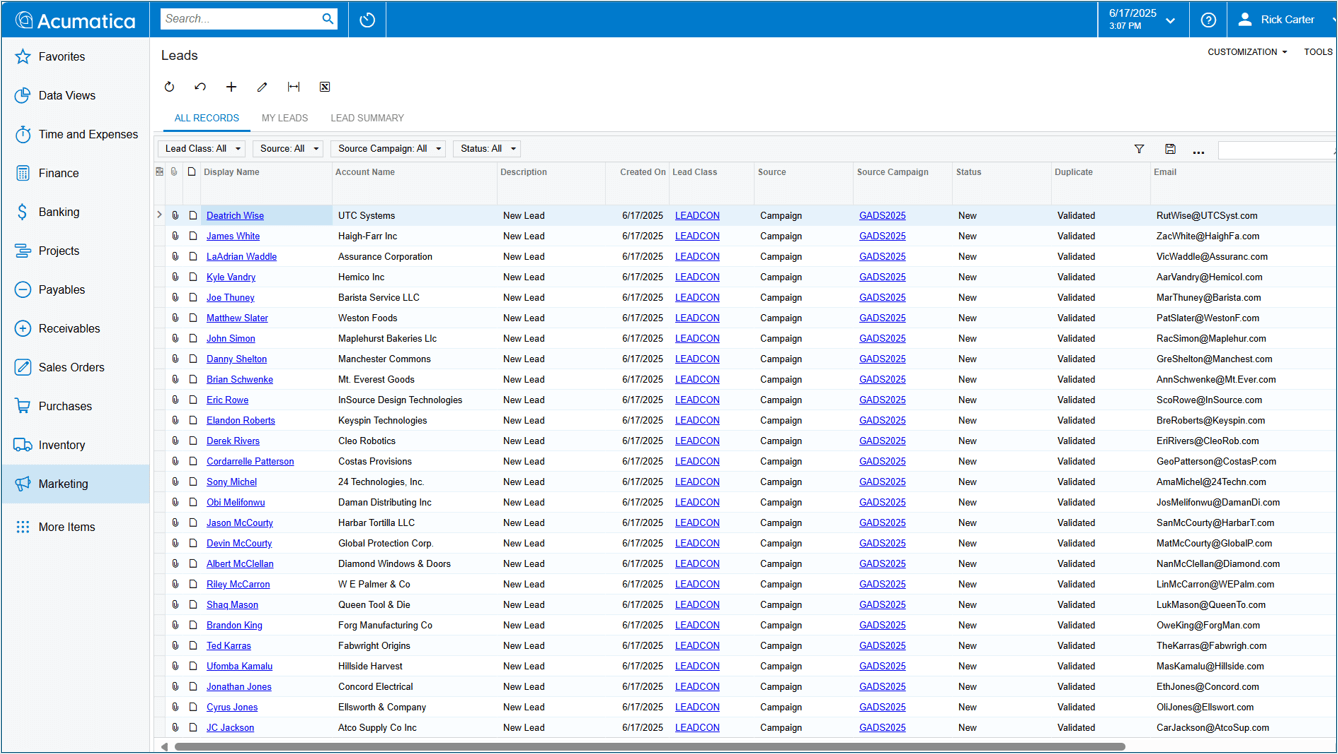Open the grid filter funnel icon
1338x754 pixels.
(1139, 149)
